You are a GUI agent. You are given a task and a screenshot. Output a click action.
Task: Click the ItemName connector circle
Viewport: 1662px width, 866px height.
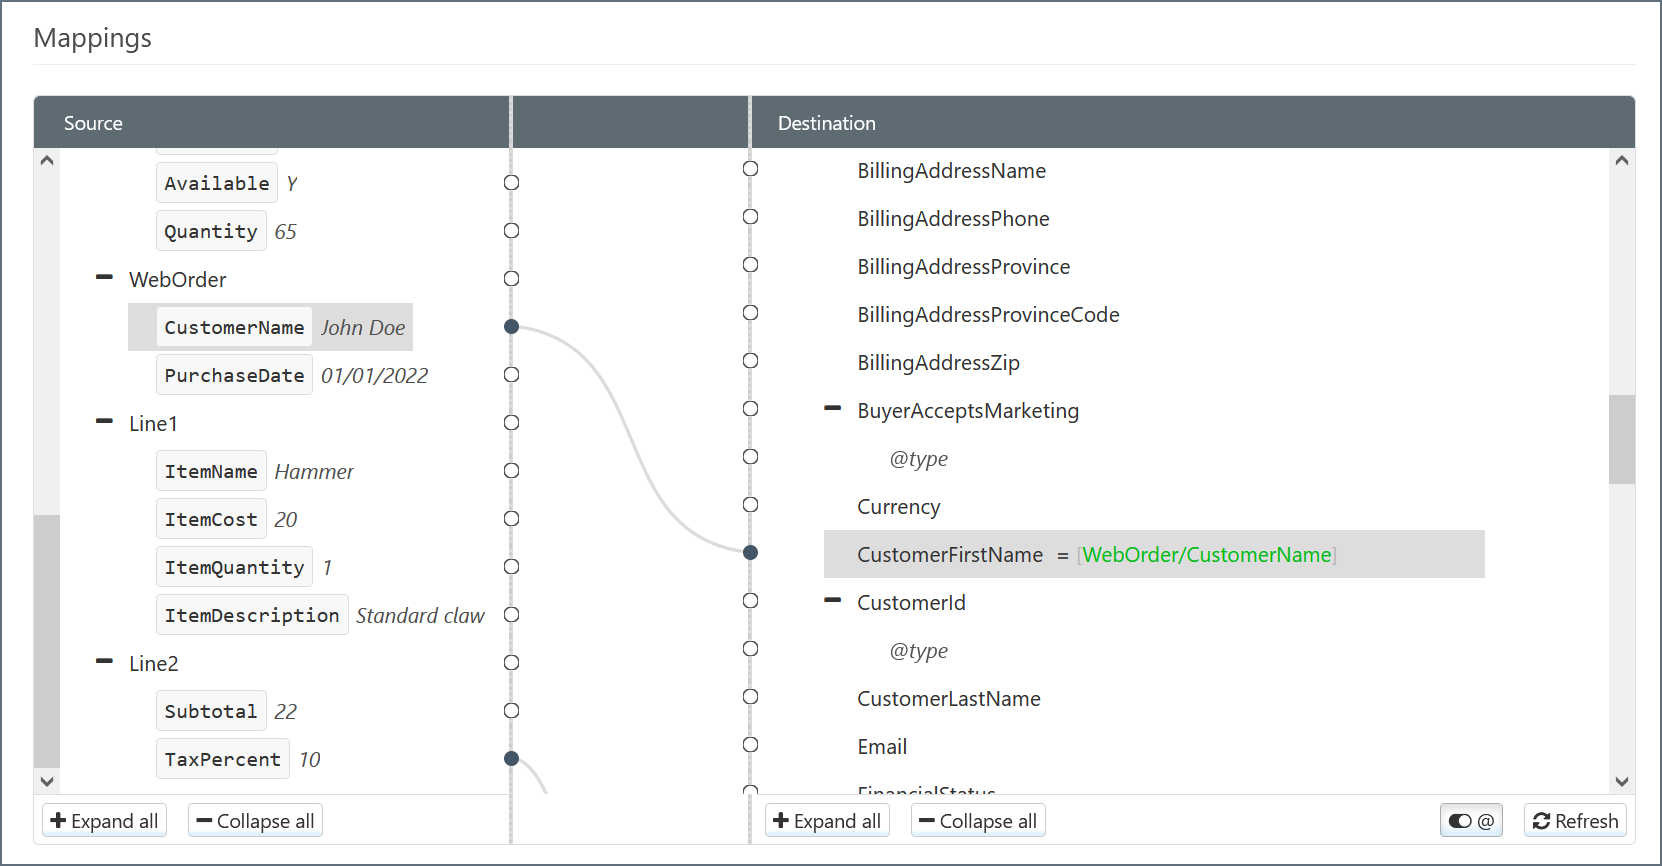point(511,471)
